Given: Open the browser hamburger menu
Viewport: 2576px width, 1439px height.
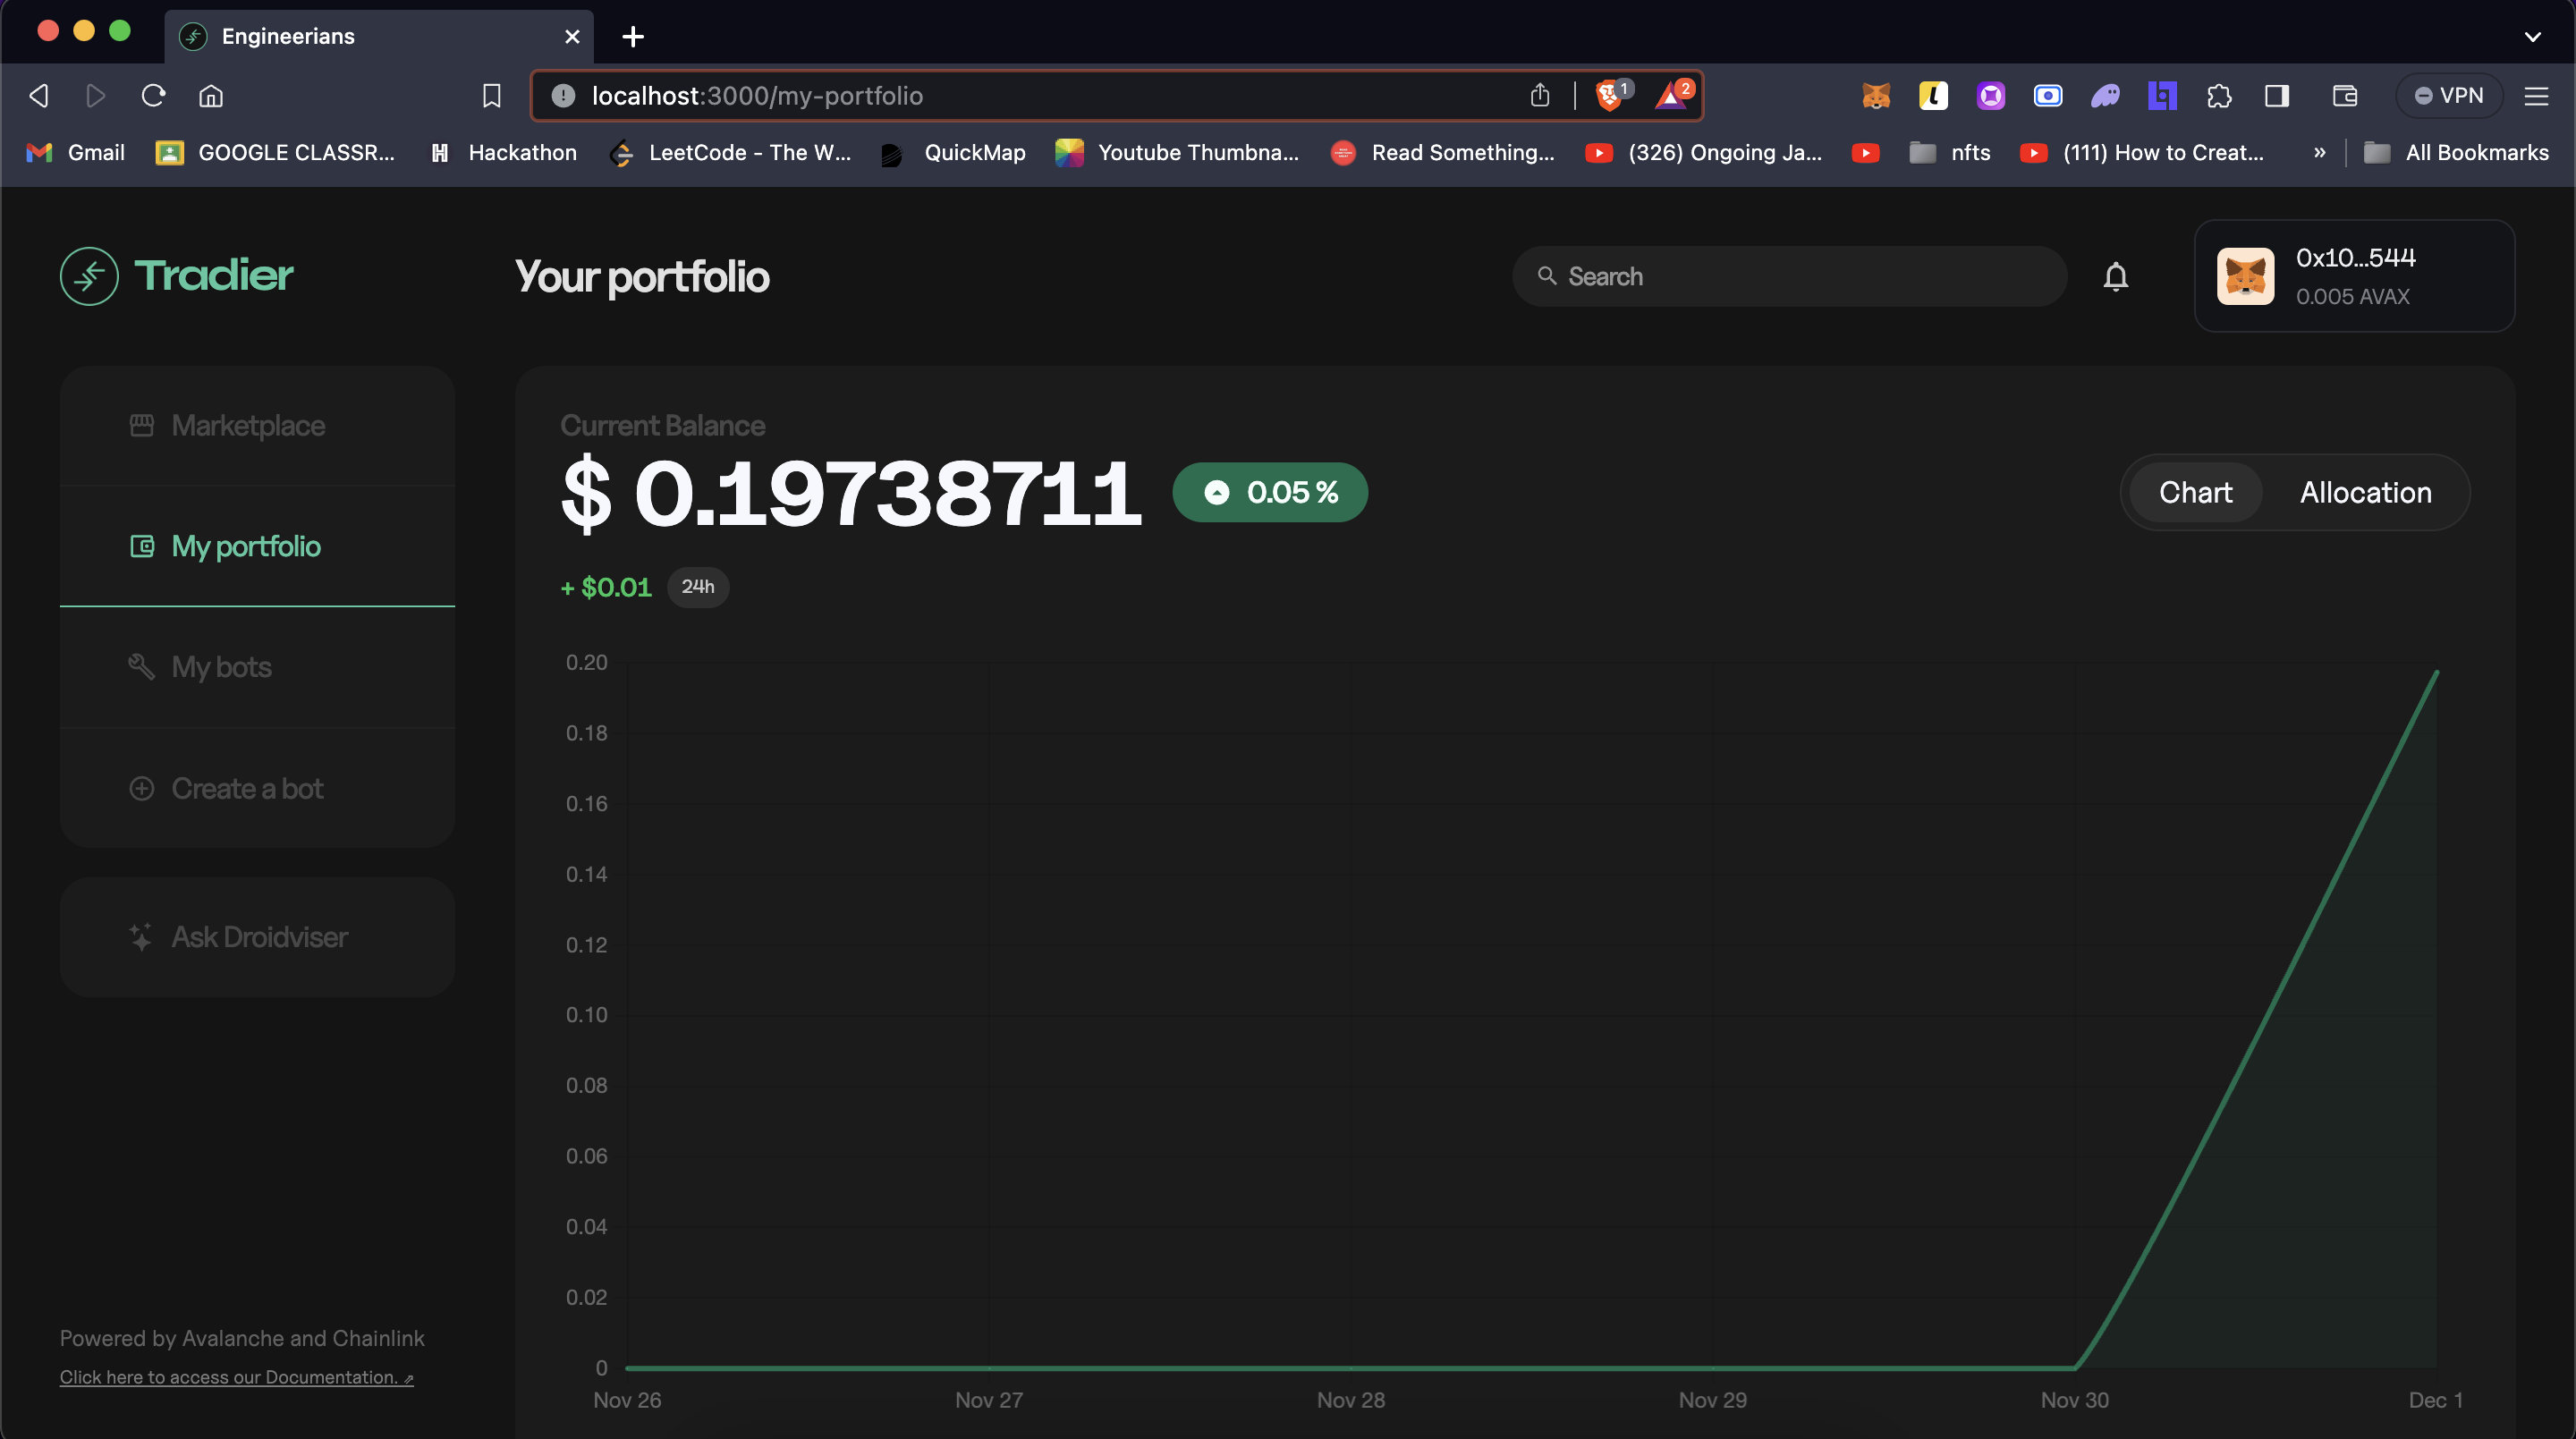Looking at the screenshot, I should point(2536,96).
